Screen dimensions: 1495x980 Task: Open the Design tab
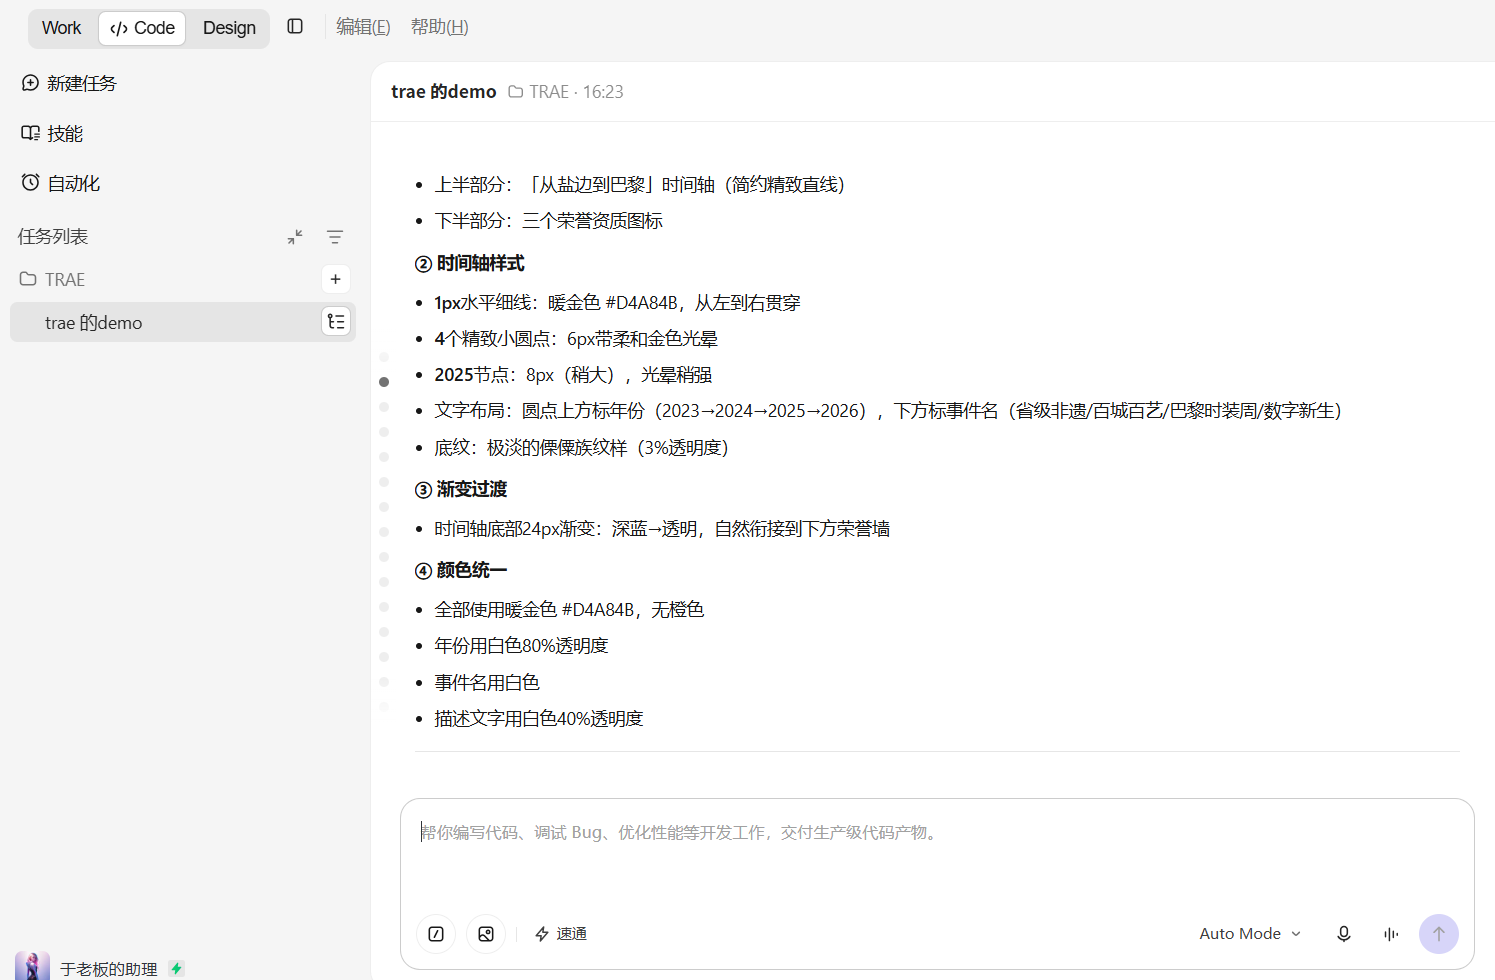(x=229, y=28)
